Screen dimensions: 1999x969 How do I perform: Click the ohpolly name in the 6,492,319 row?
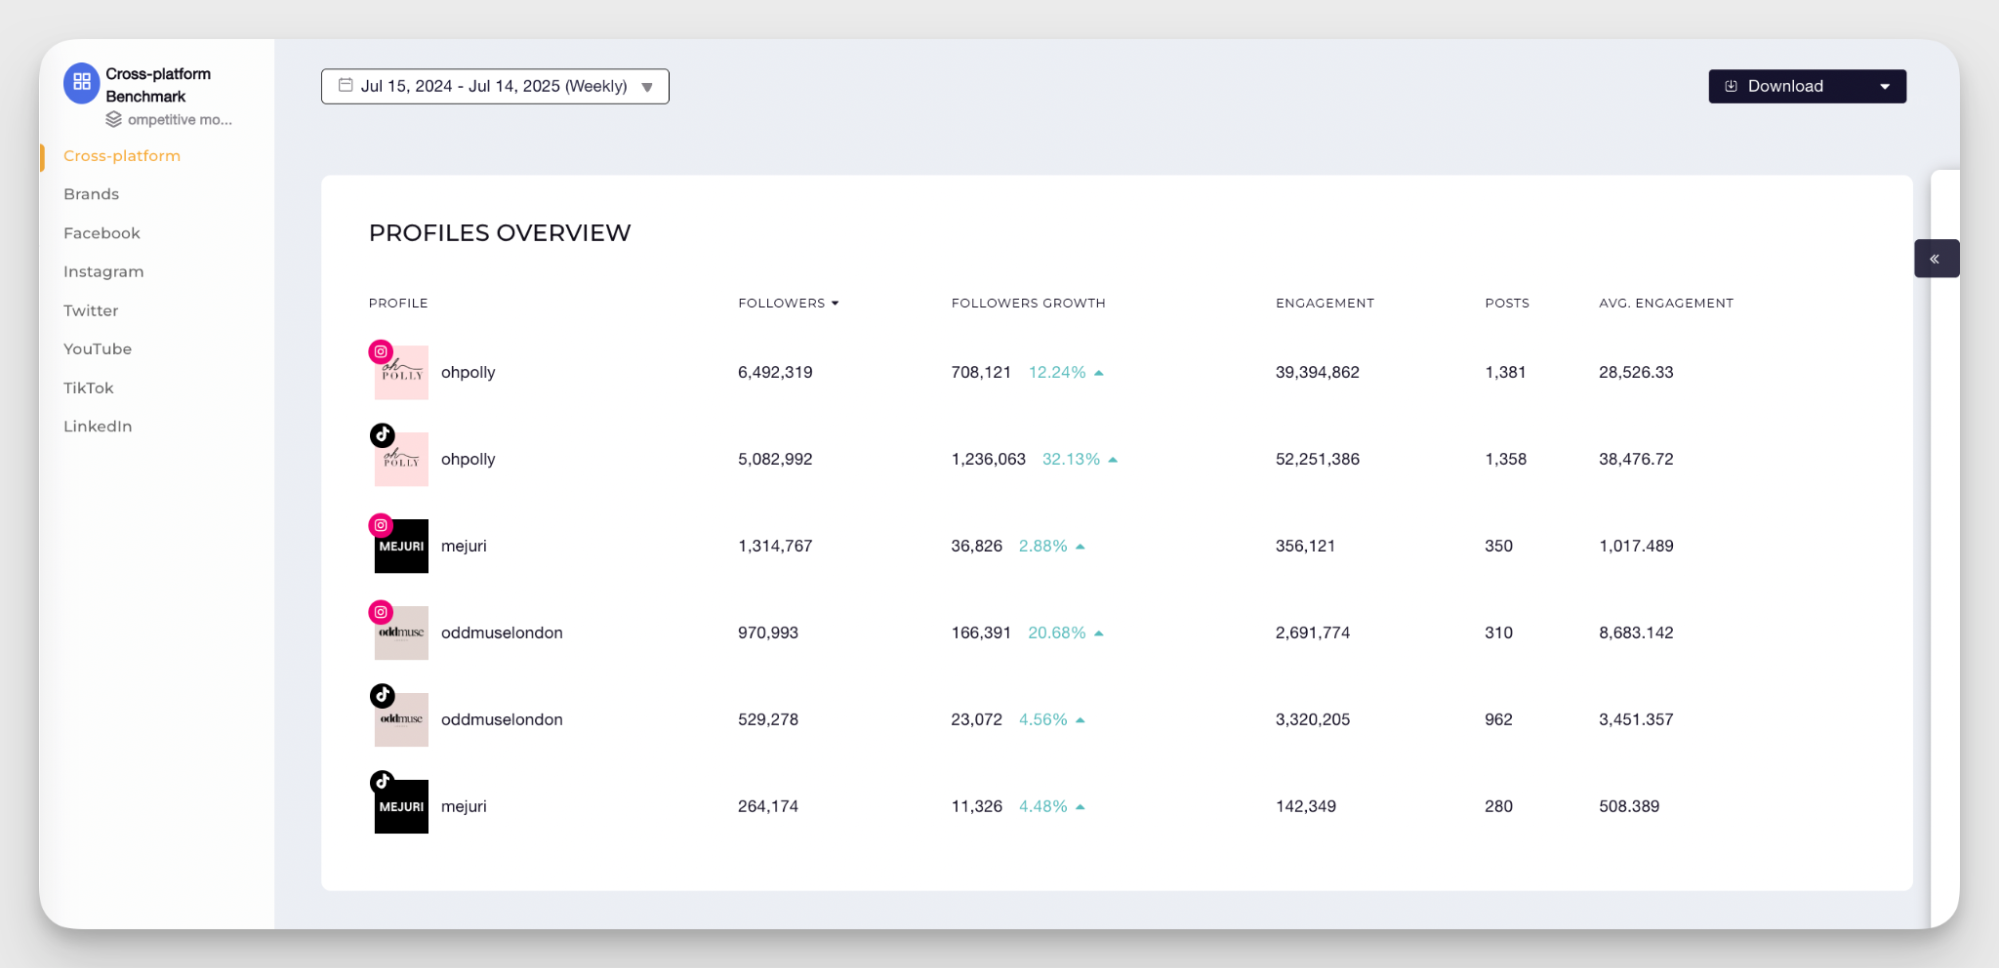(468, 373)
